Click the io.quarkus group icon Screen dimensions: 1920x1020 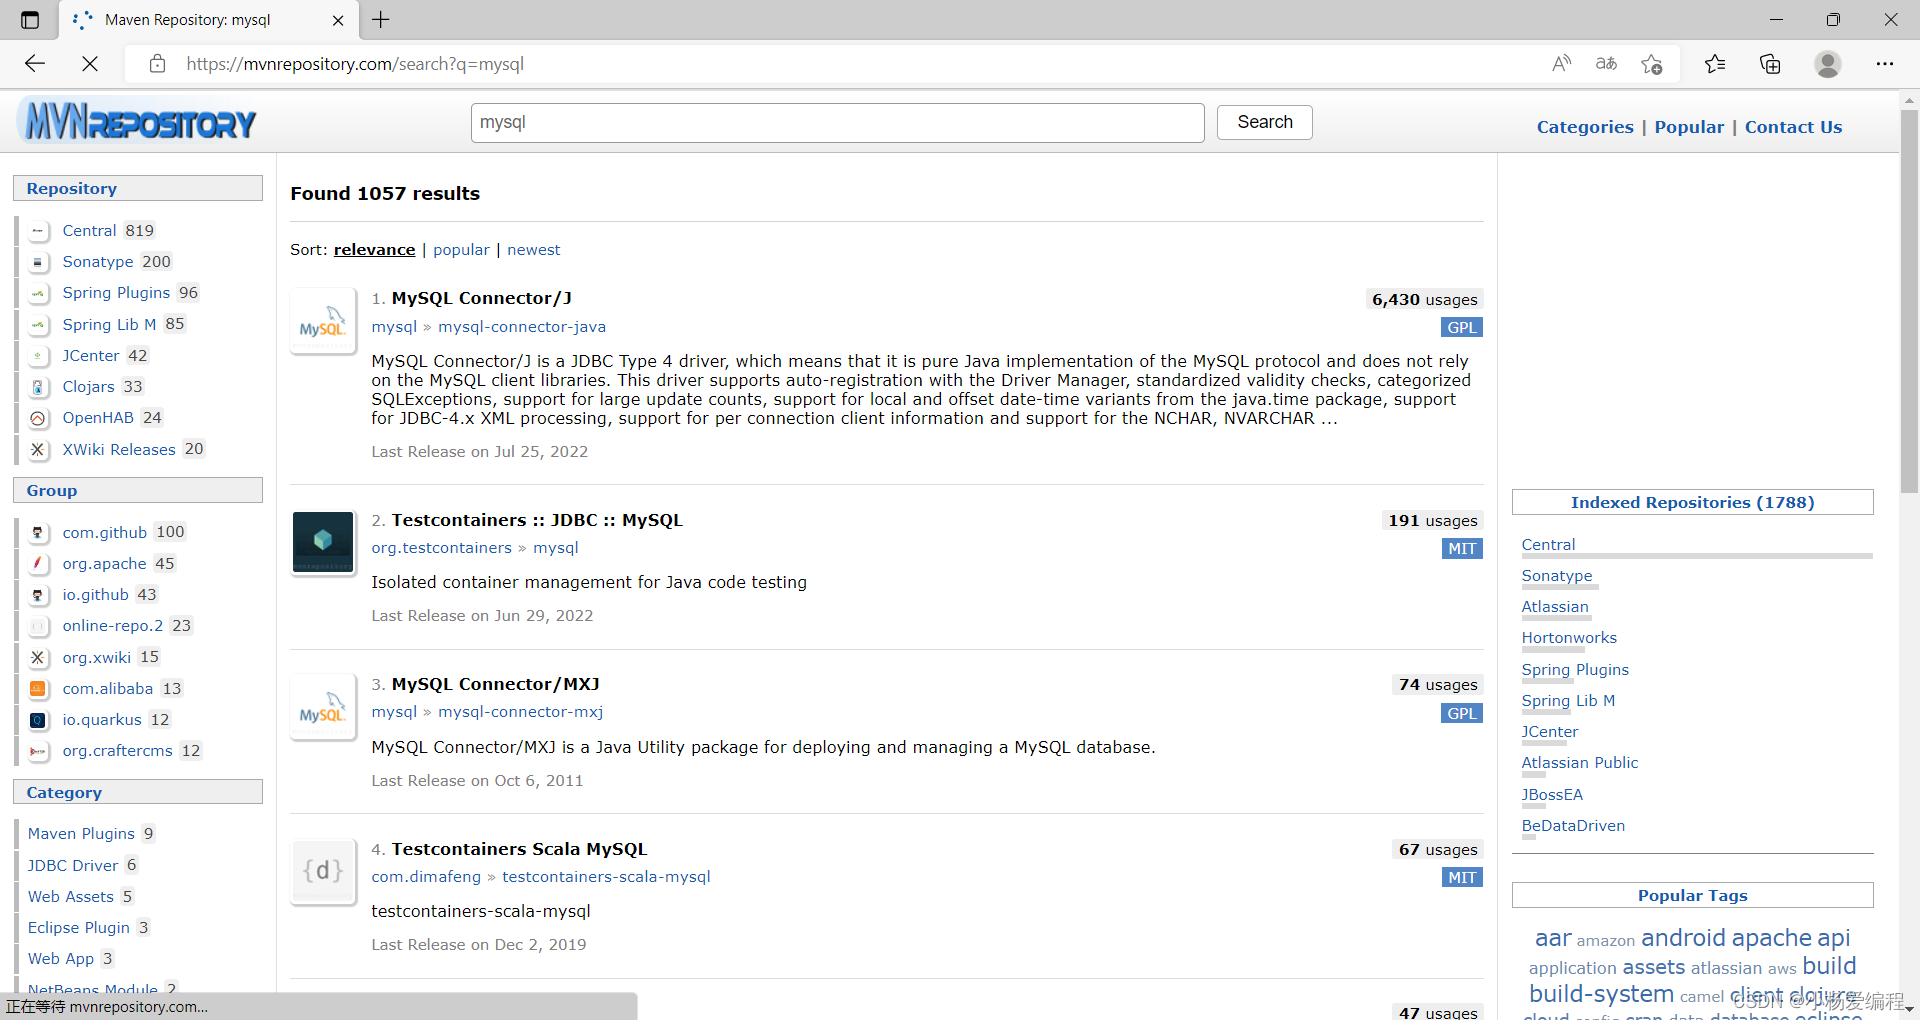pos(38,720)
